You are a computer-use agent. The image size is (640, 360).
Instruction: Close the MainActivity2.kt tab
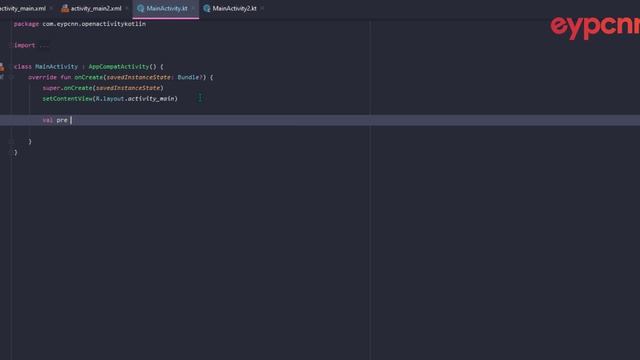tap(262, 8)
